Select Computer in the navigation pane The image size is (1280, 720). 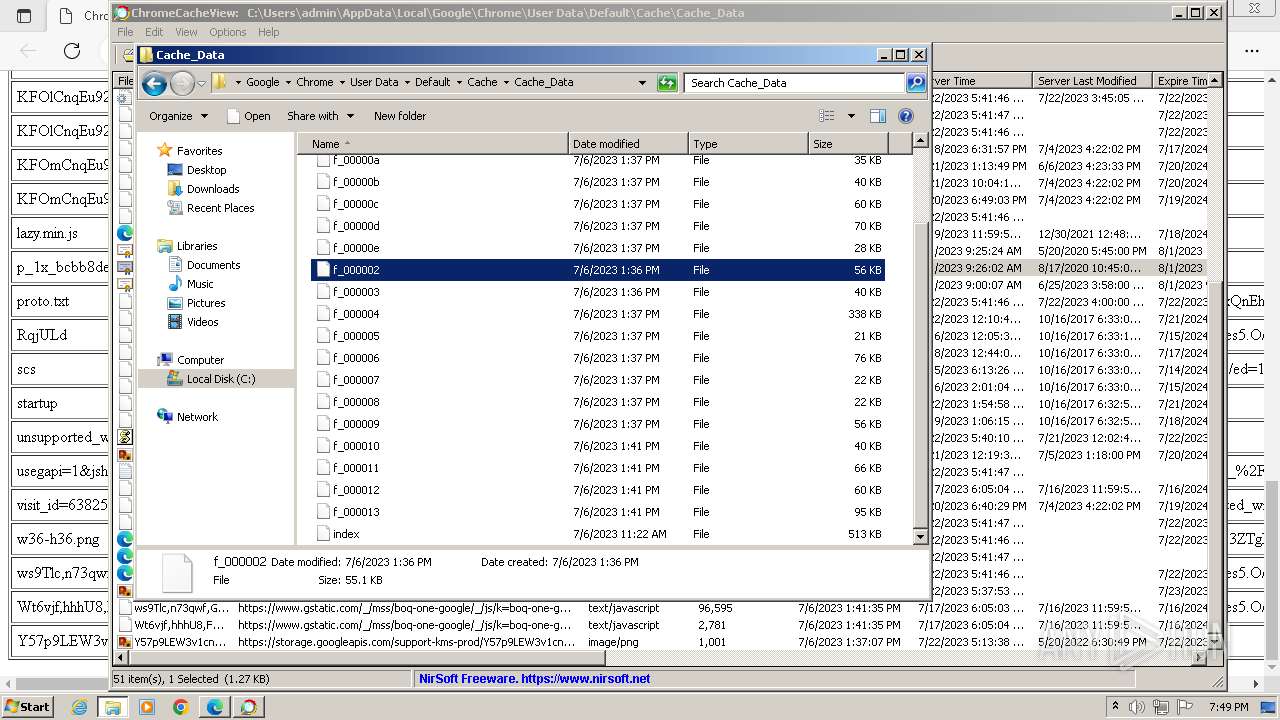point(200,360)
